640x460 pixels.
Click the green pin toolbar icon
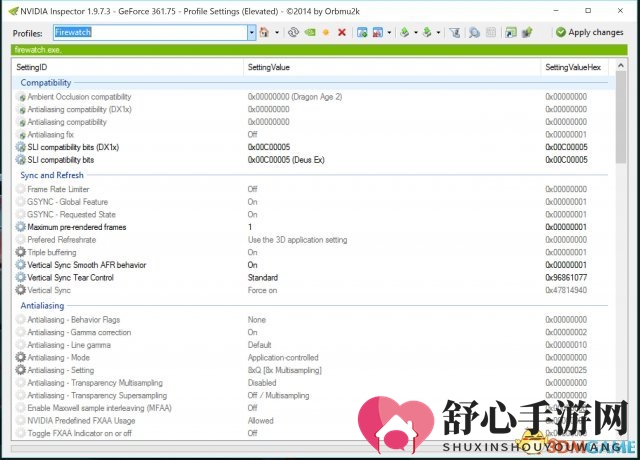tap(527, 32)
